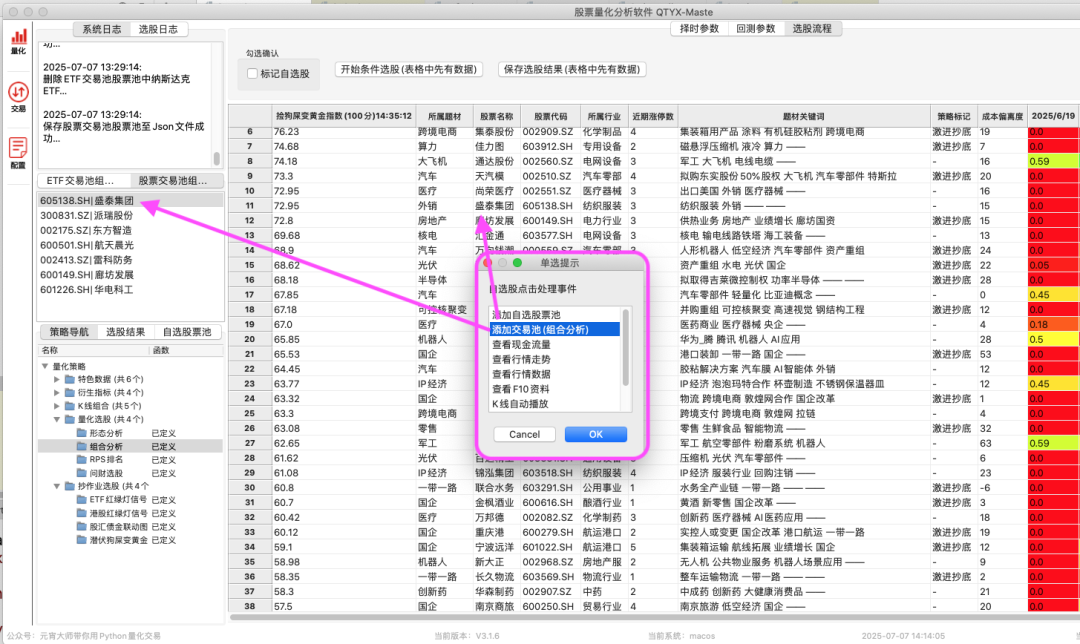
Task: Open the 交易 up-down arrows sidebar icon
Action: click(19, 97)
